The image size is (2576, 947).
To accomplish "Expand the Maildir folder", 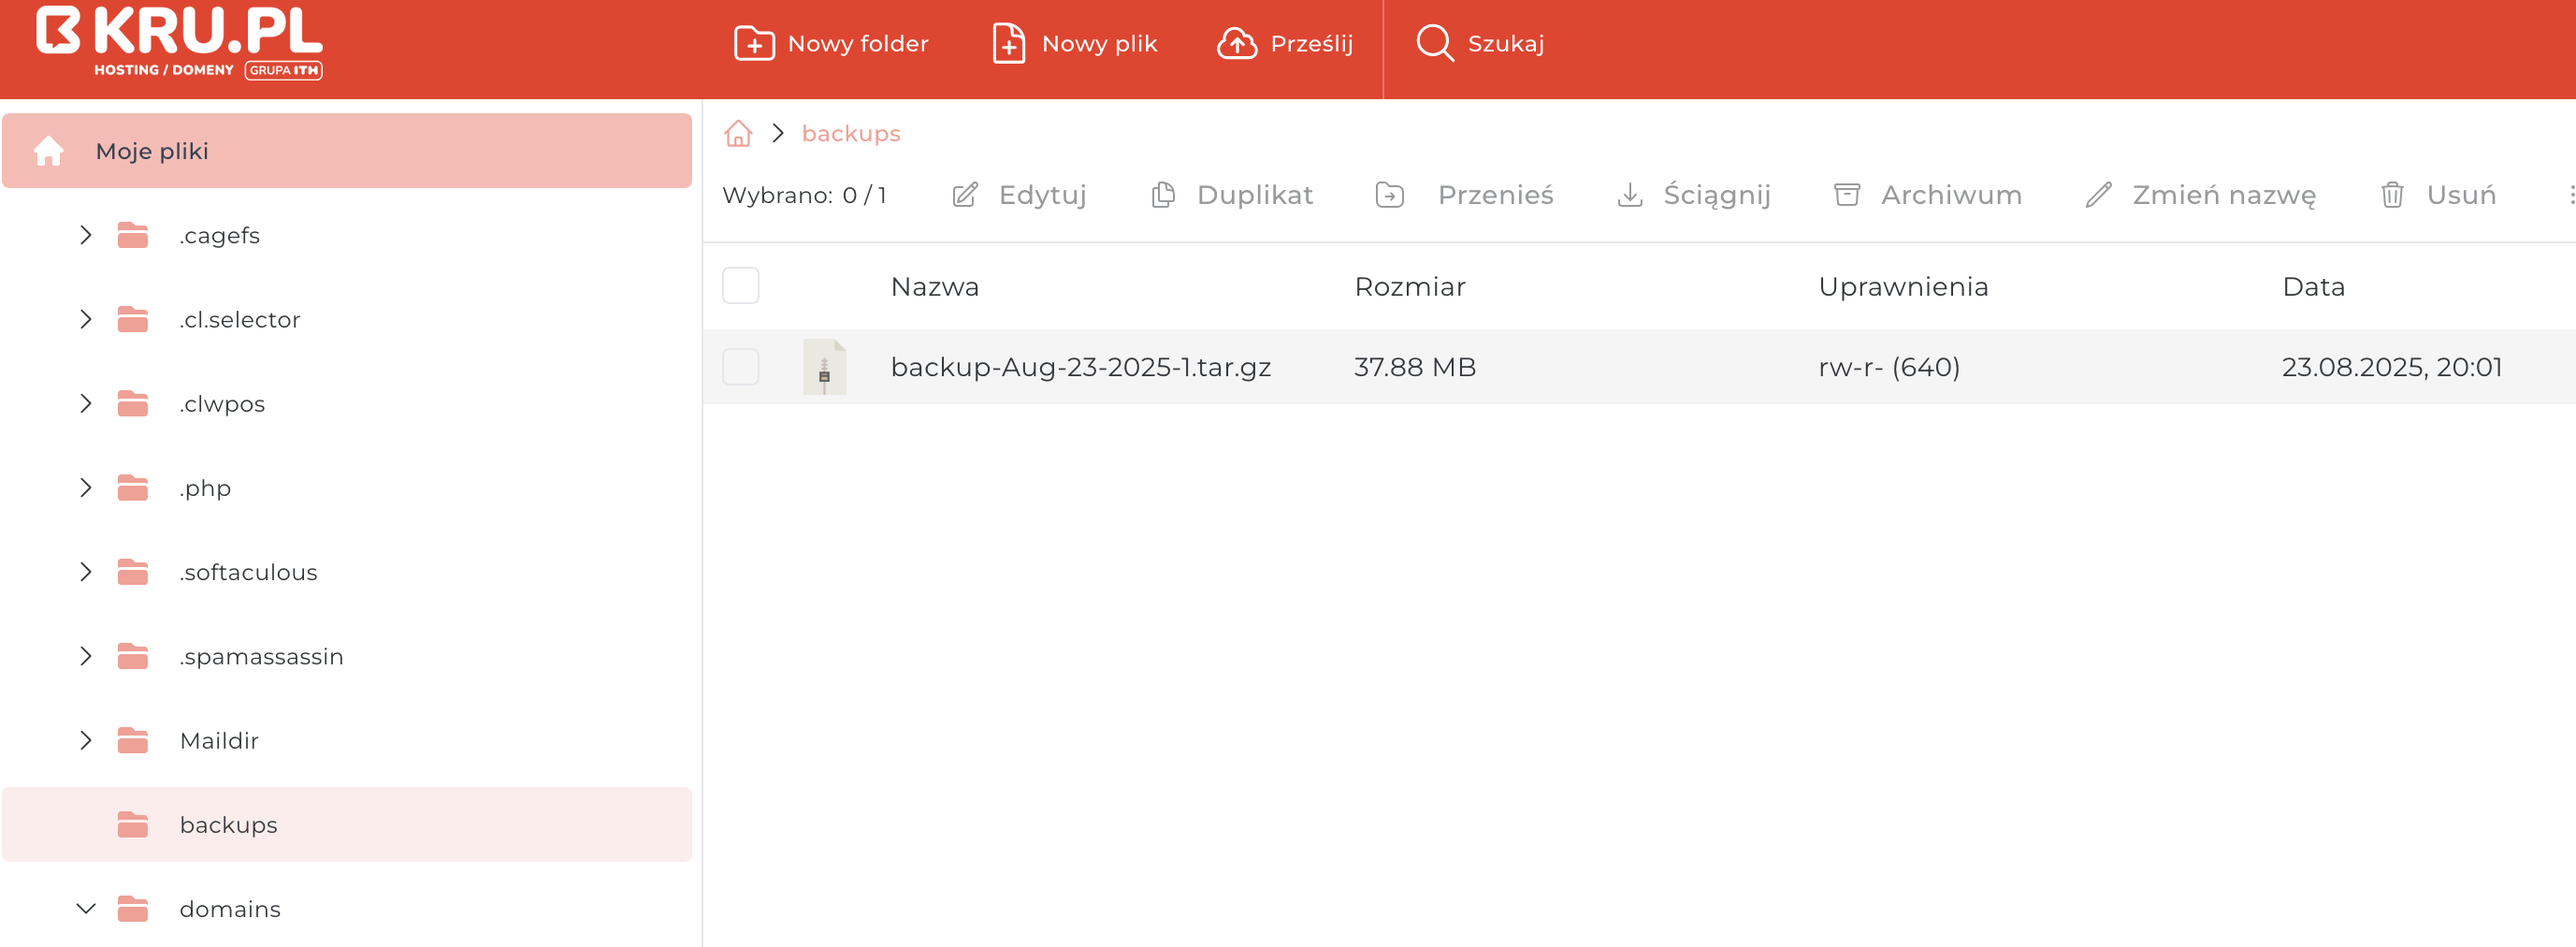I will click(x=86, y=741).
